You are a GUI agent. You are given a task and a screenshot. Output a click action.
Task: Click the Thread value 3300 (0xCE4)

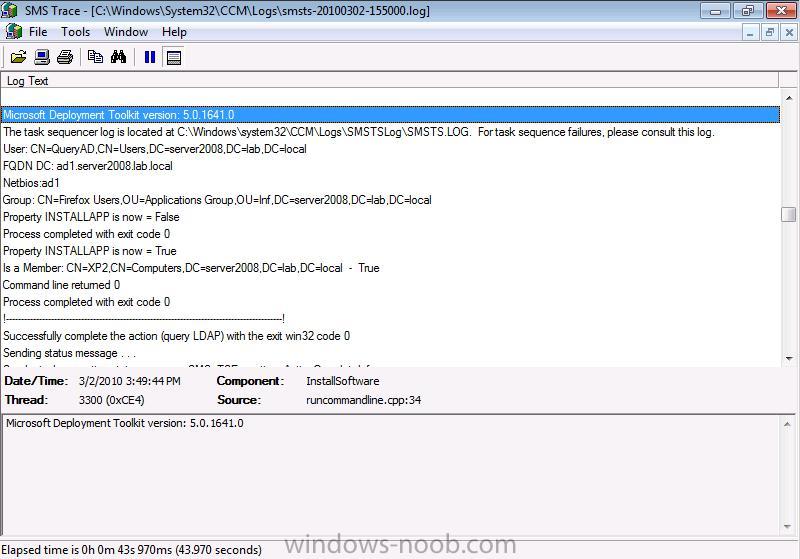coord(111,400)
